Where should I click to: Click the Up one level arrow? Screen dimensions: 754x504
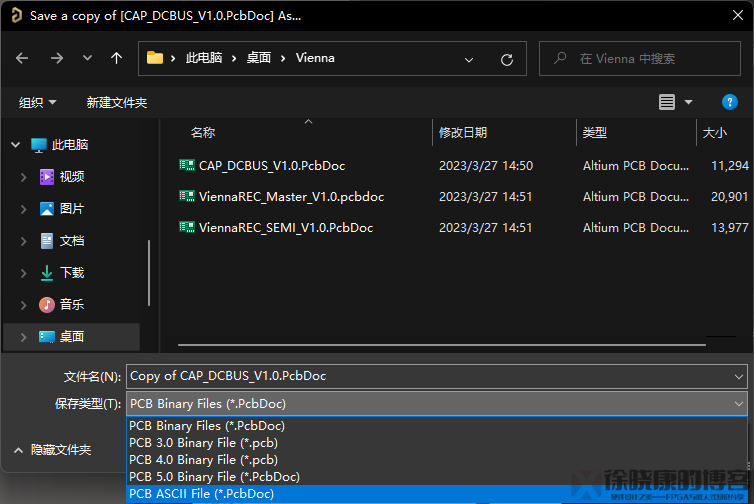click(x=116, y=58)
